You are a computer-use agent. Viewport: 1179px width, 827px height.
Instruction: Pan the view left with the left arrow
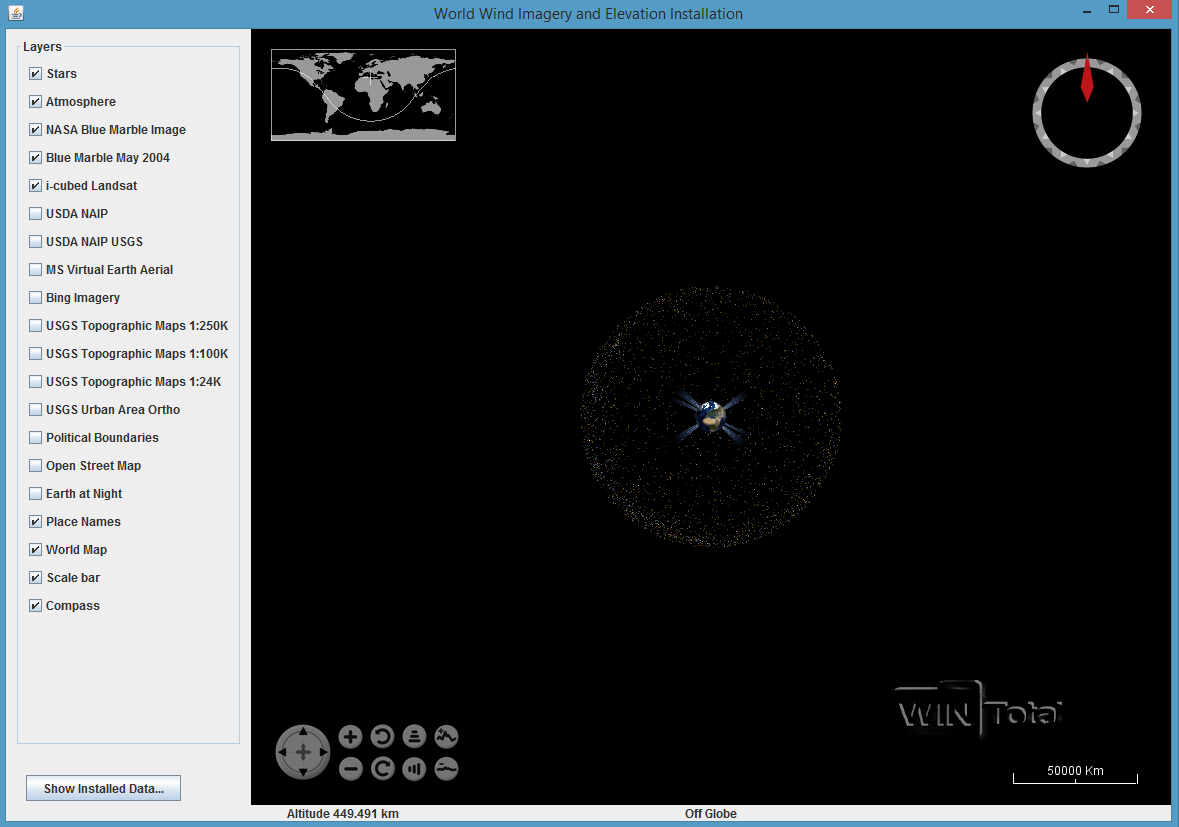coord(283,752)
